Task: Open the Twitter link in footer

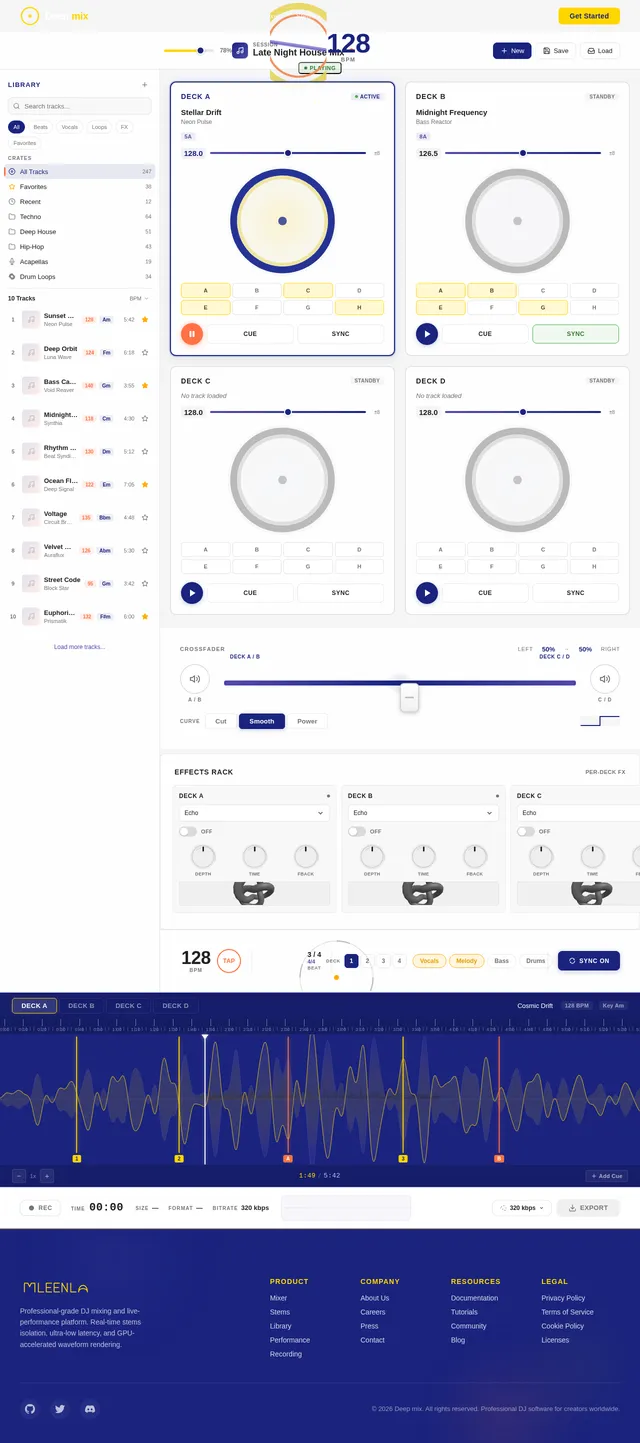Action: point(60,1409)
